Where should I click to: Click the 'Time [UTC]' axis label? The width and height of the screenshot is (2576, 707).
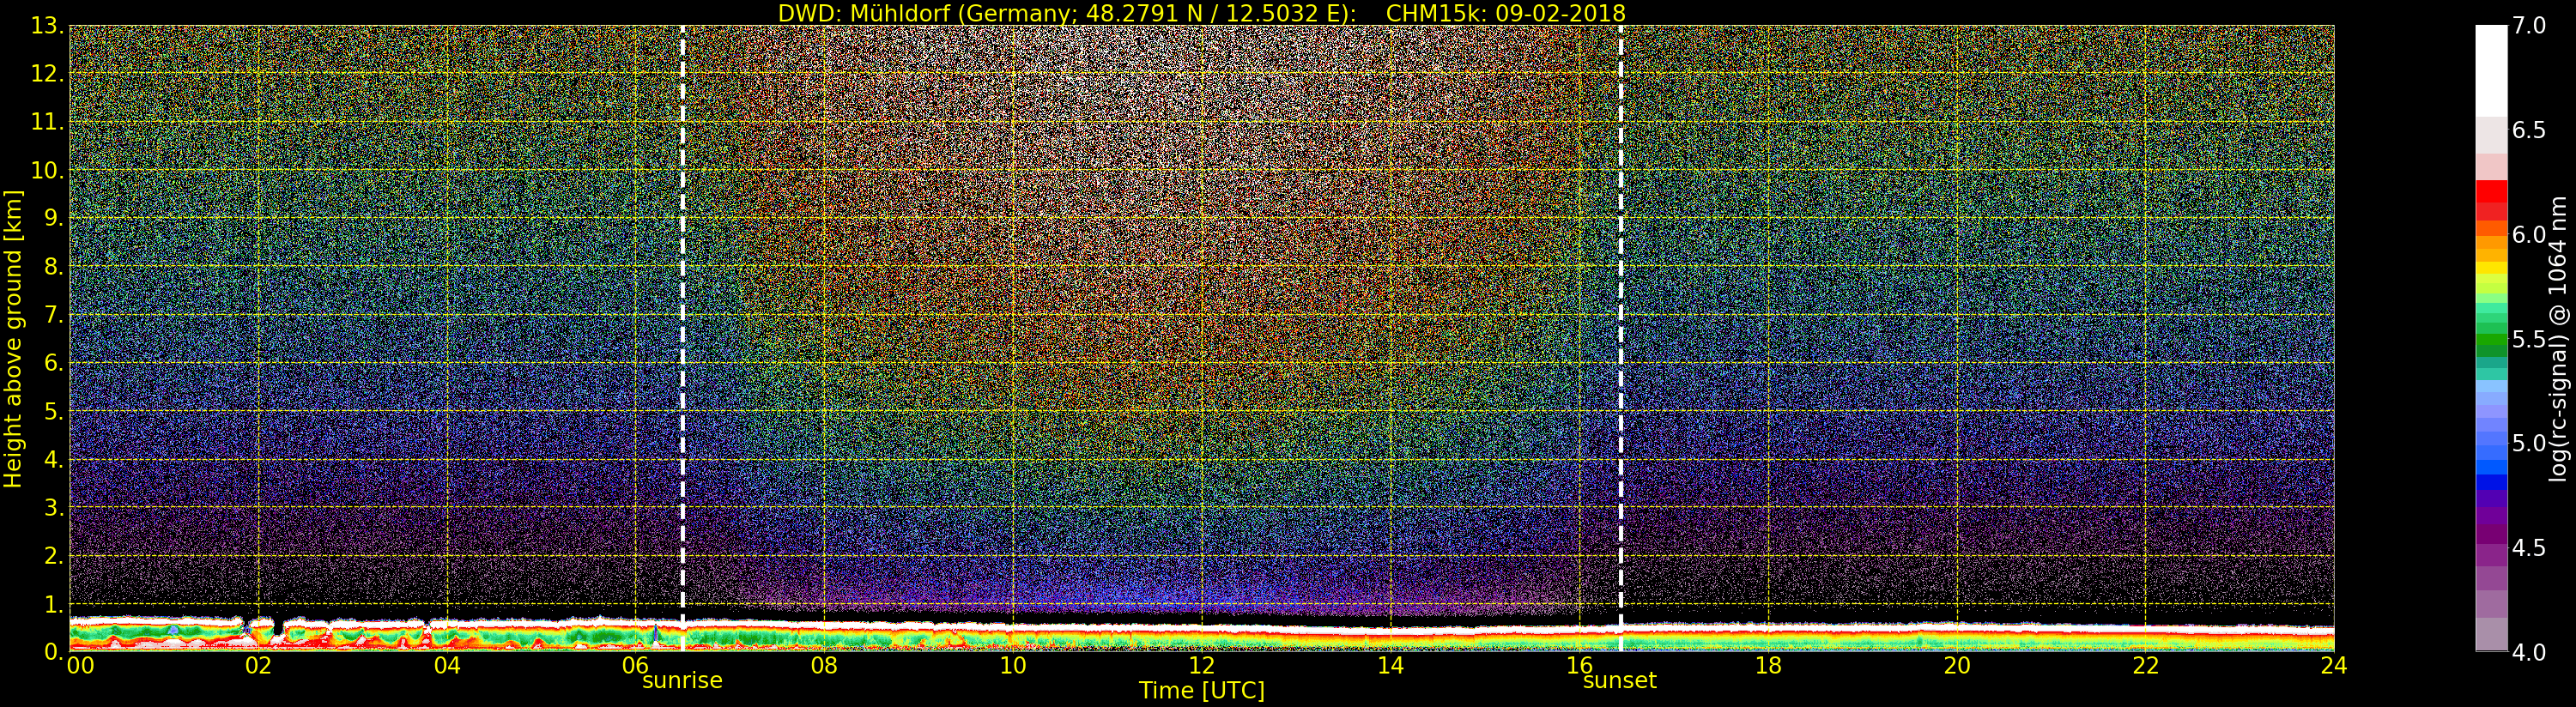1201,691
